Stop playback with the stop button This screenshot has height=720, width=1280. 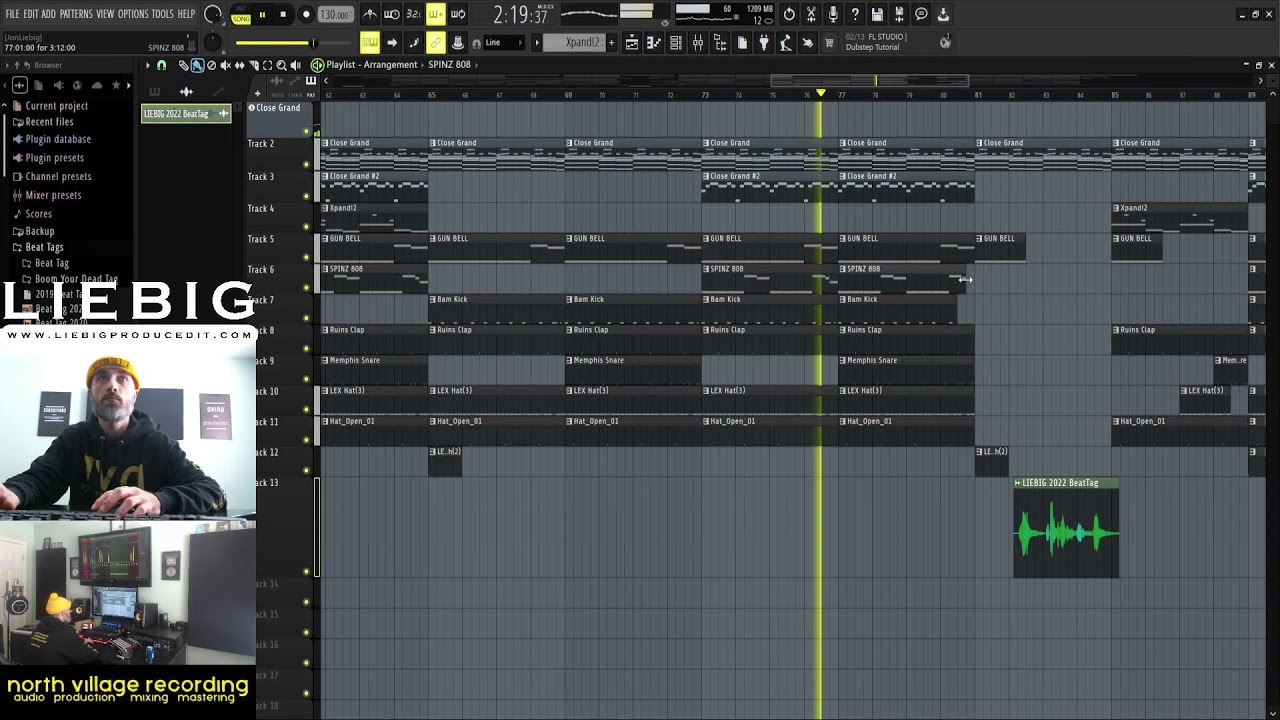point(283,14)
